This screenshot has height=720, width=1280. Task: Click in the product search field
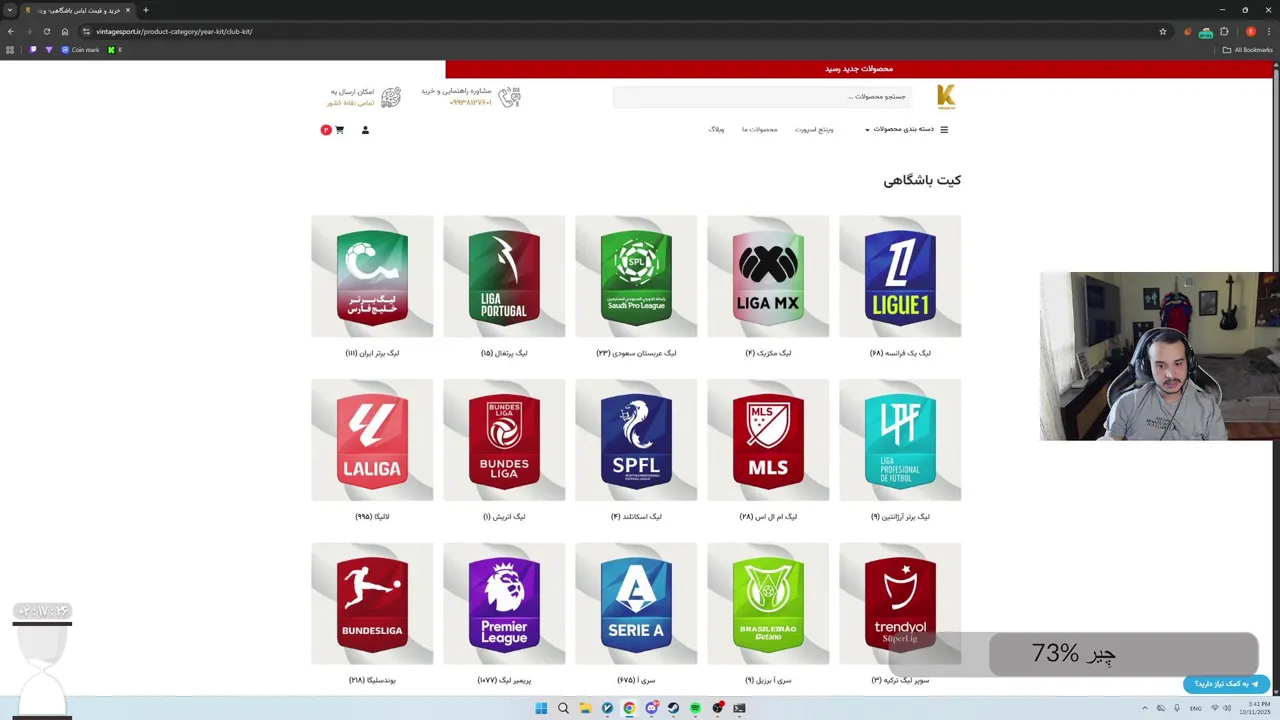click(762, 97)
